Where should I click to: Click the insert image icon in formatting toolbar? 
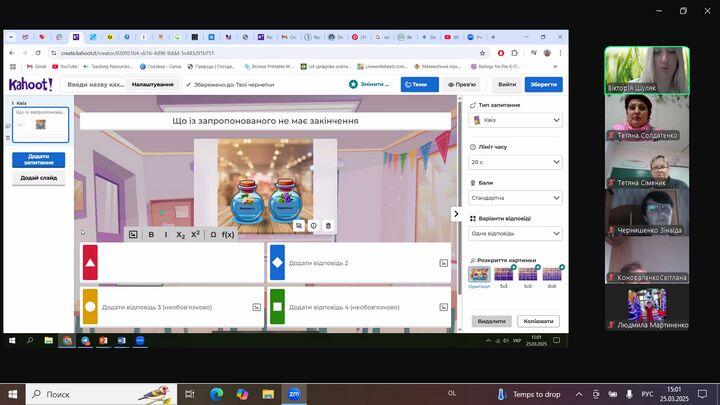coord(133,235)
